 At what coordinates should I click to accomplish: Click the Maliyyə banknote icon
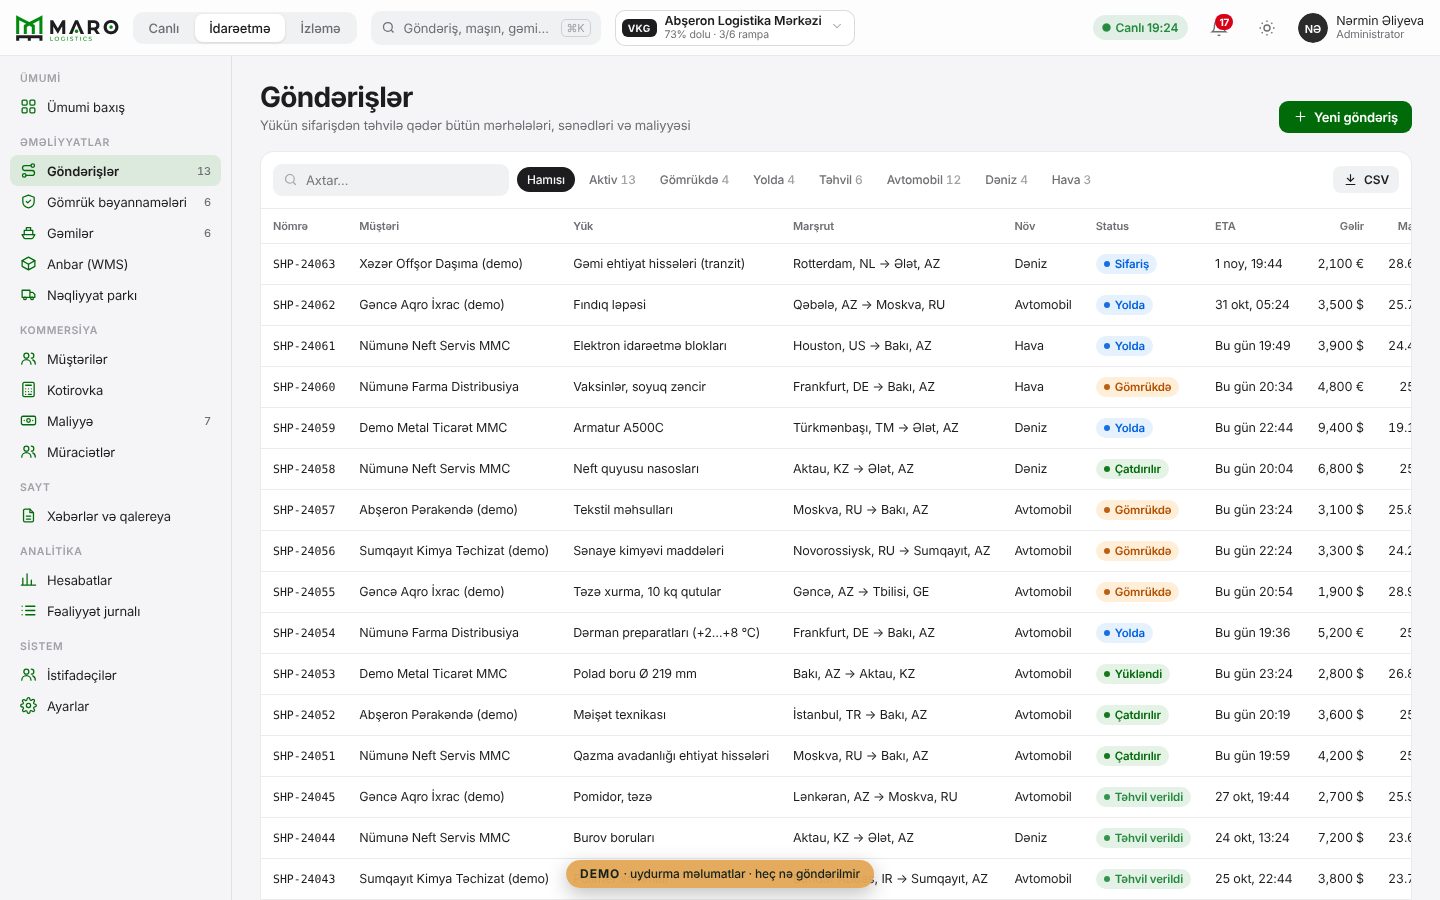click(x=29, y=421)
